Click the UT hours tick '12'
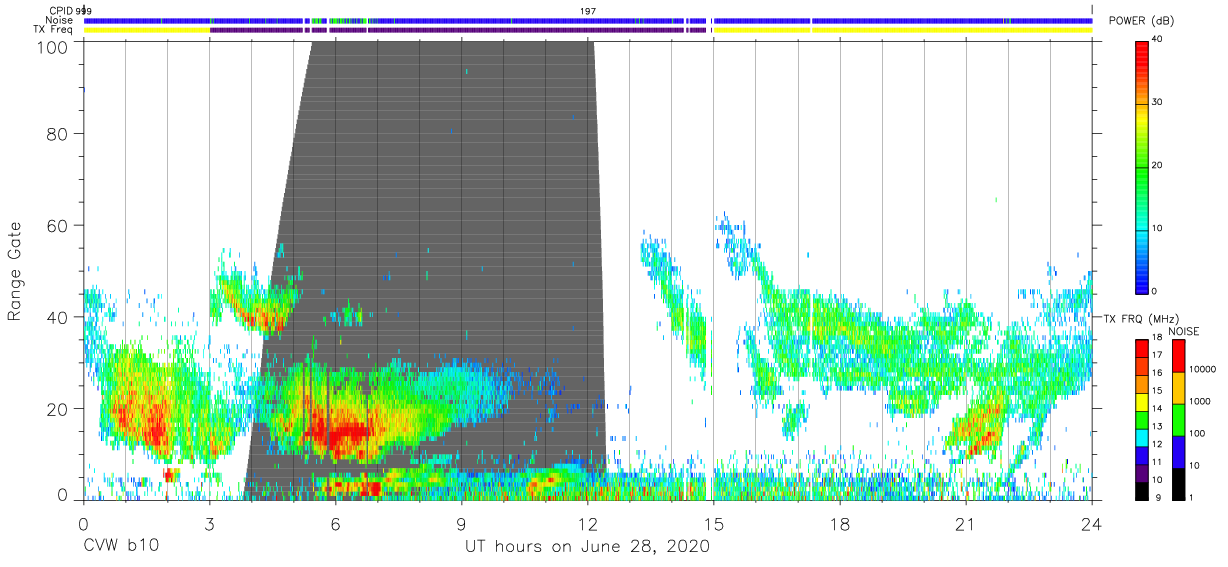This screenshot has height=567, width=1228. (587, 524)
